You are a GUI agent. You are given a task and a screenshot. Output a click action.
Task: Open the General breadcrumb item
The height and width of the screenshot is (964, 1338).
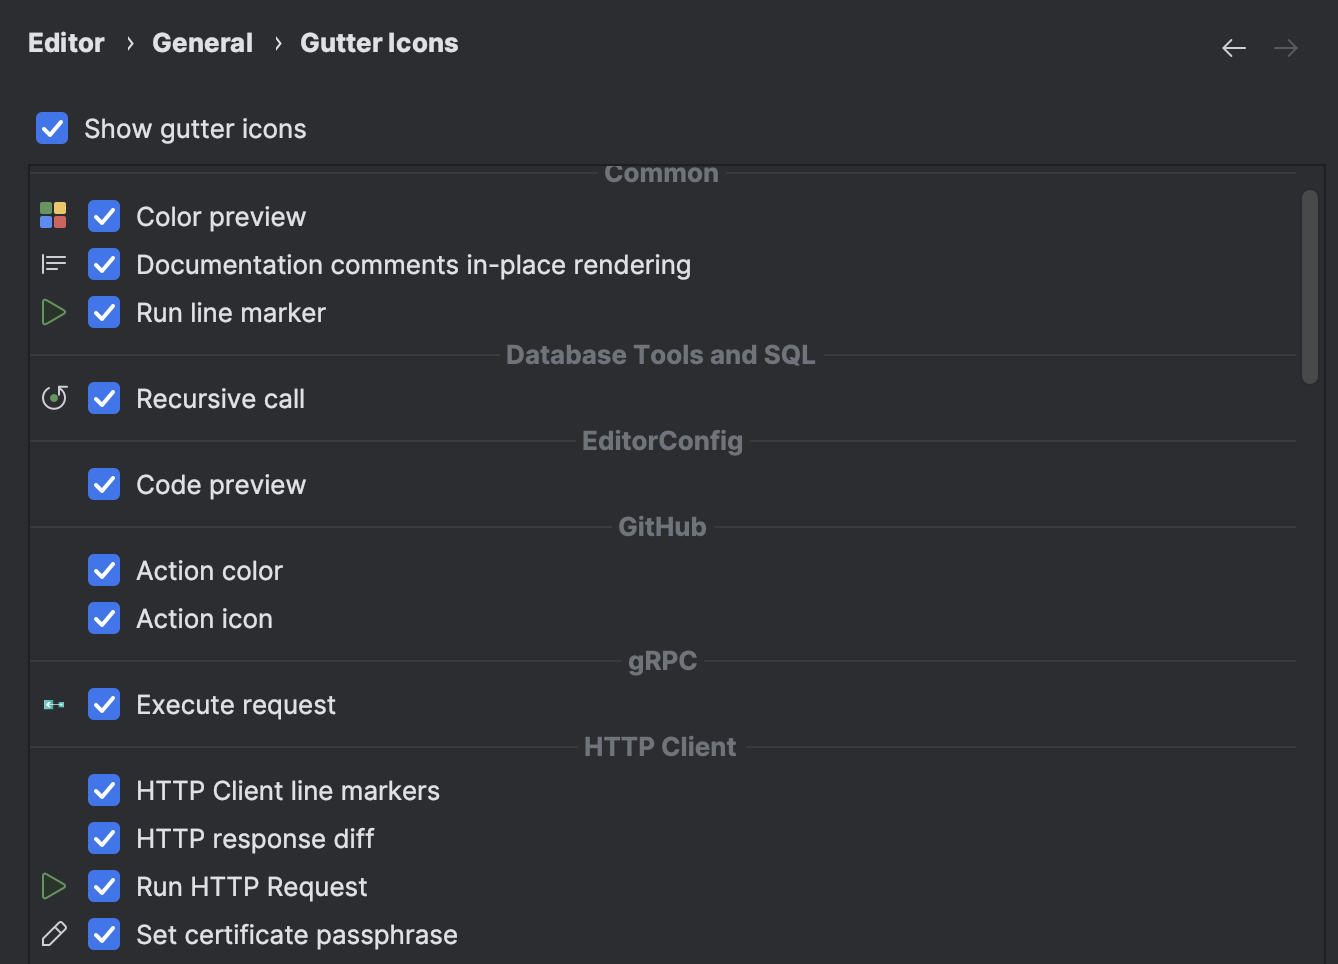(202, 42)
